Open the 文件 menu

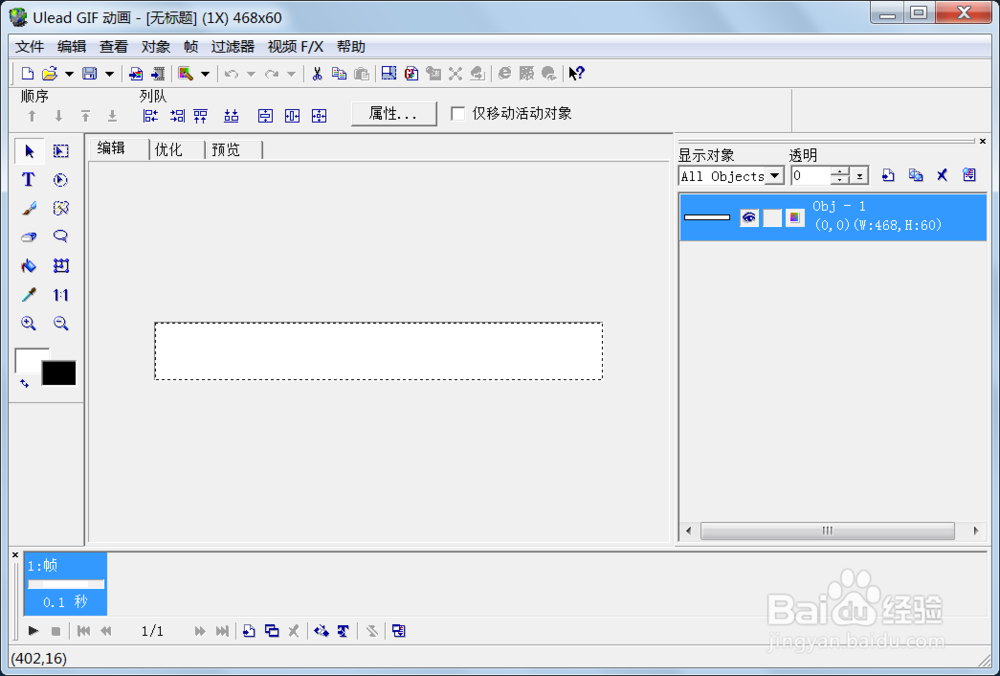click(x=29, y=47)
